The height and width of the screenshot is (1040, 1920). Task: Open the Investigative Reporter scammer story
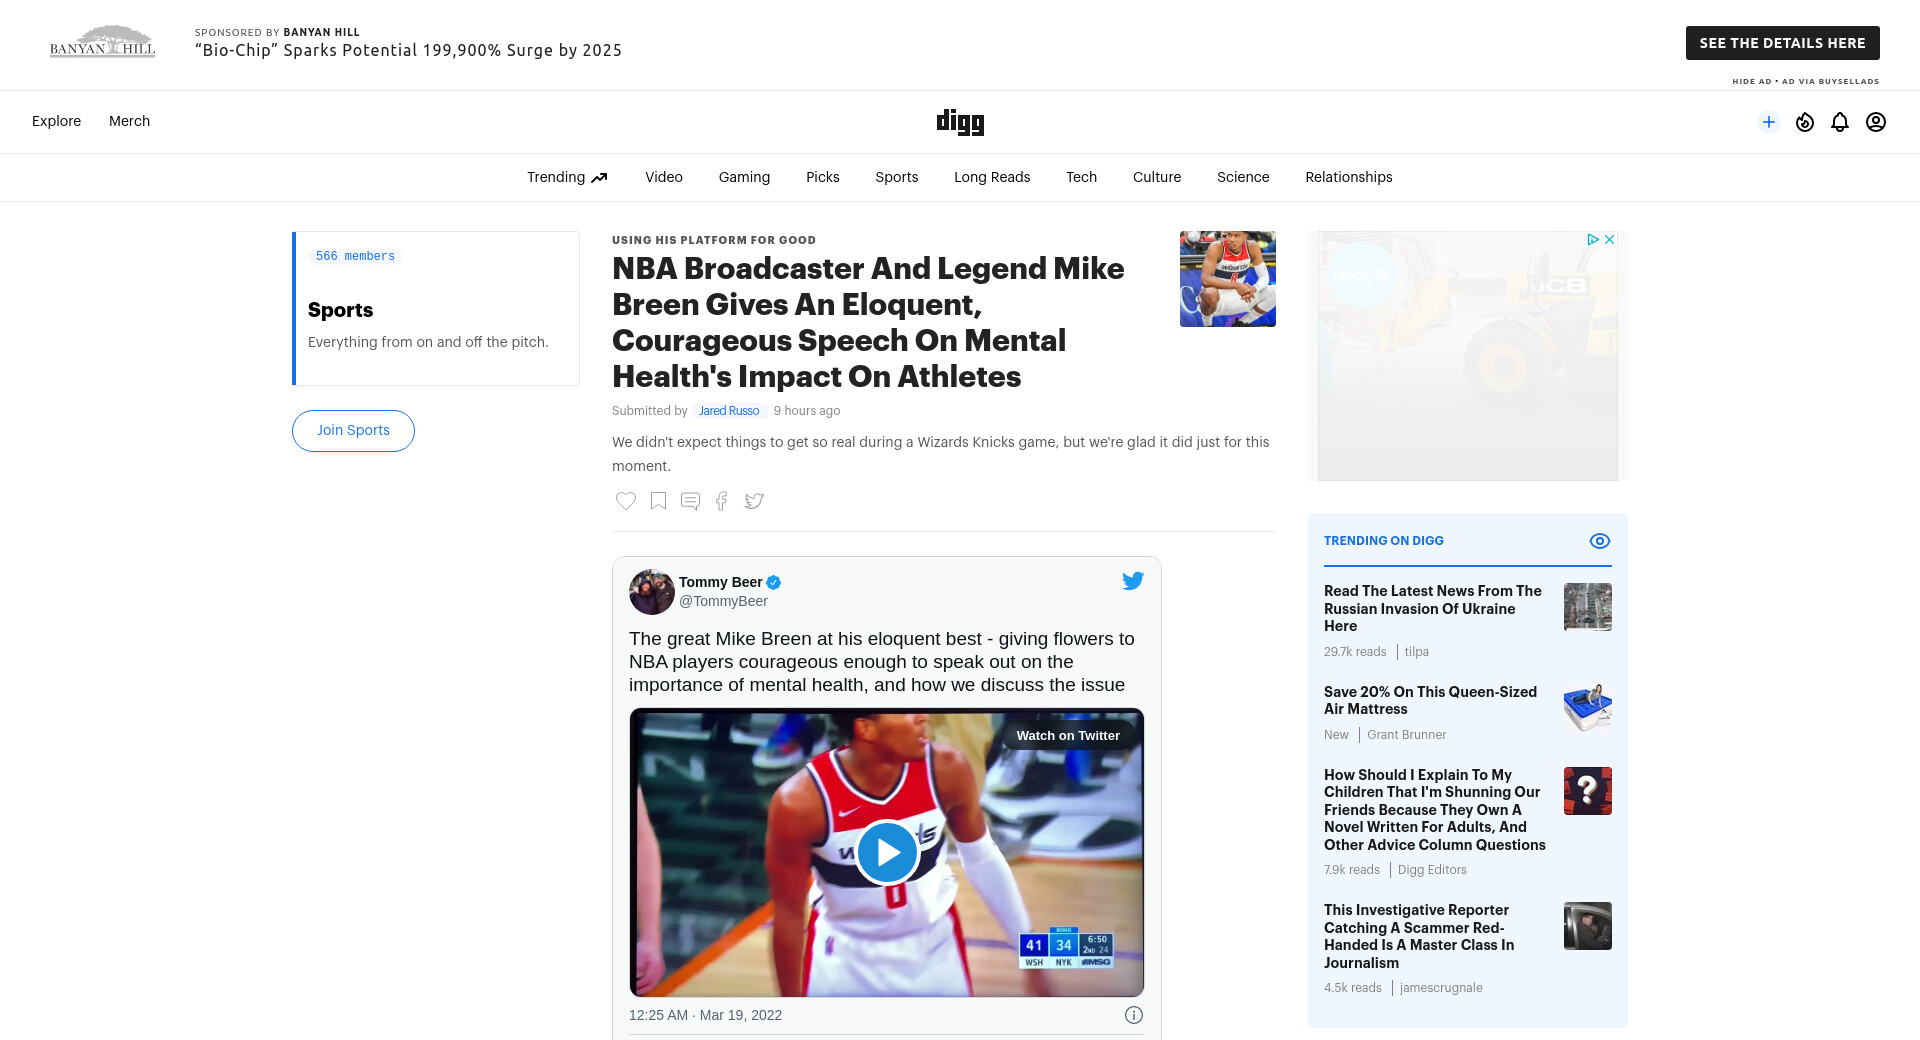coord(1419,937)
